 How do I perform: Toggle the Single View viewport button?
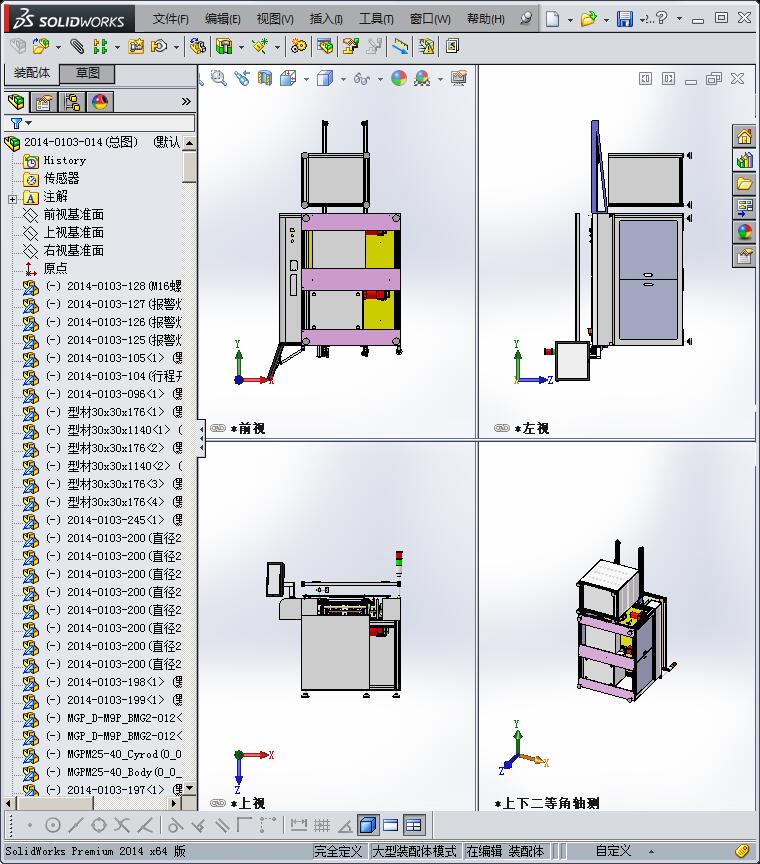391,825
